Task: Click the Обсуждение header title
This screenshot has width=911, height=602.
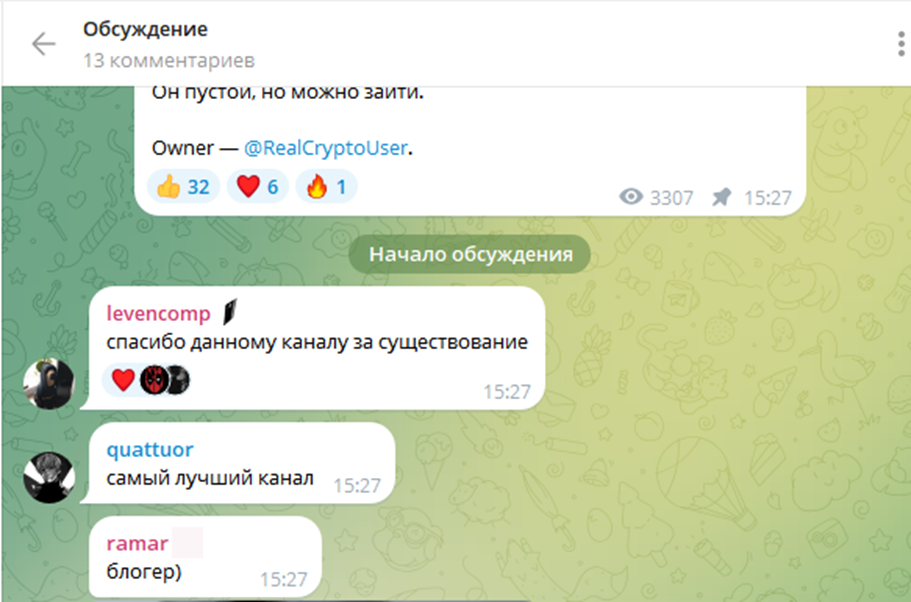Action: pos(145,29)
